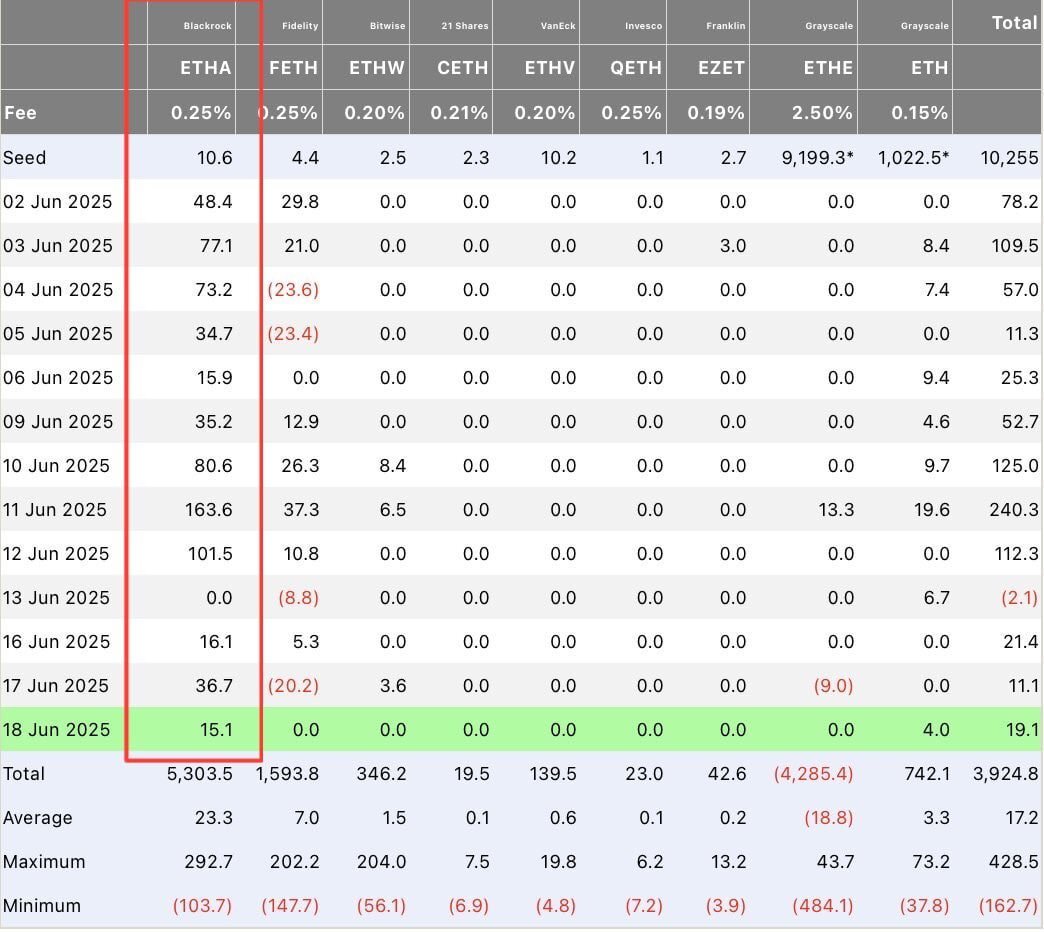The width and height of the screenshot is (1044, 932).
Task: Click the highlighted 18 Jun 2025 row label
Action: pos(57,730)
